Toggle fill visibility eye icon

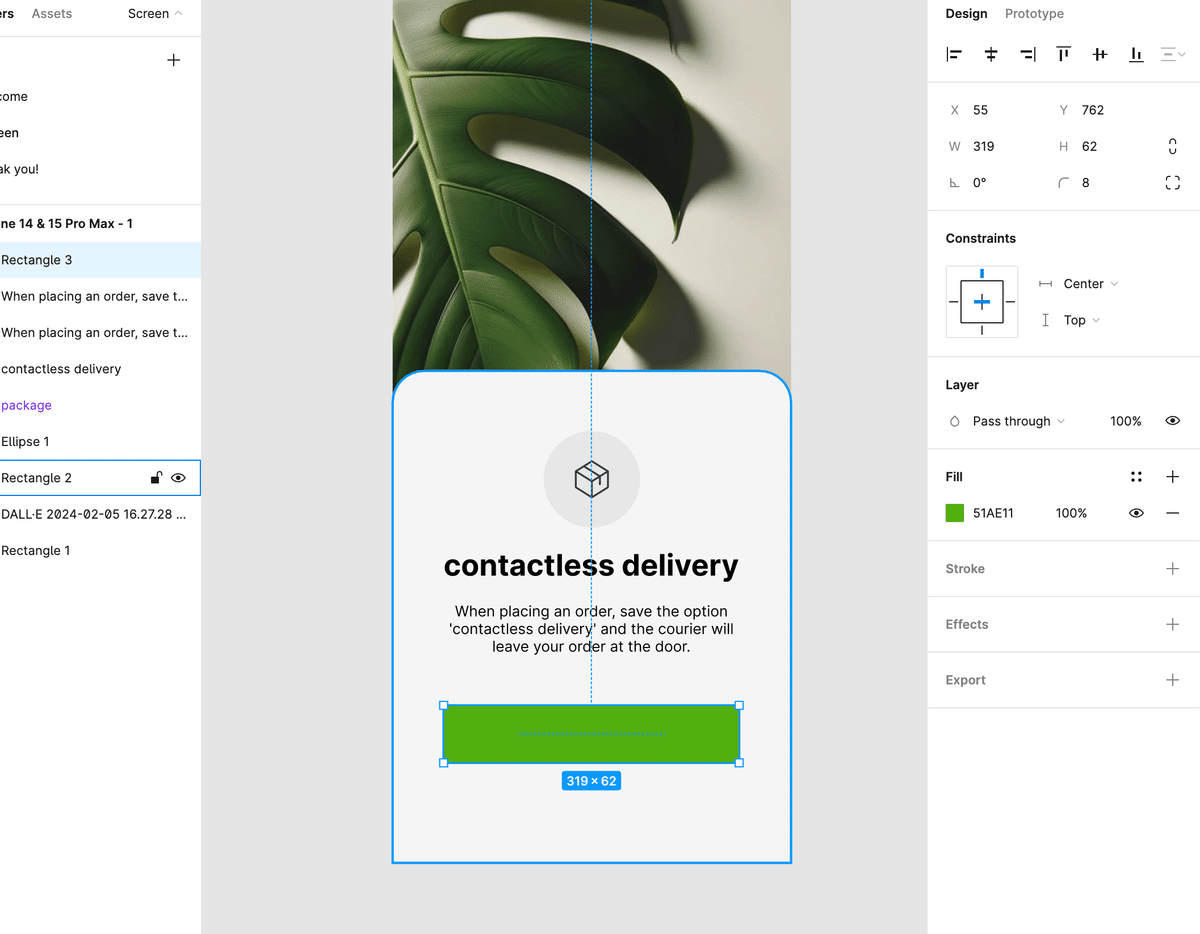click(1136, 513)
